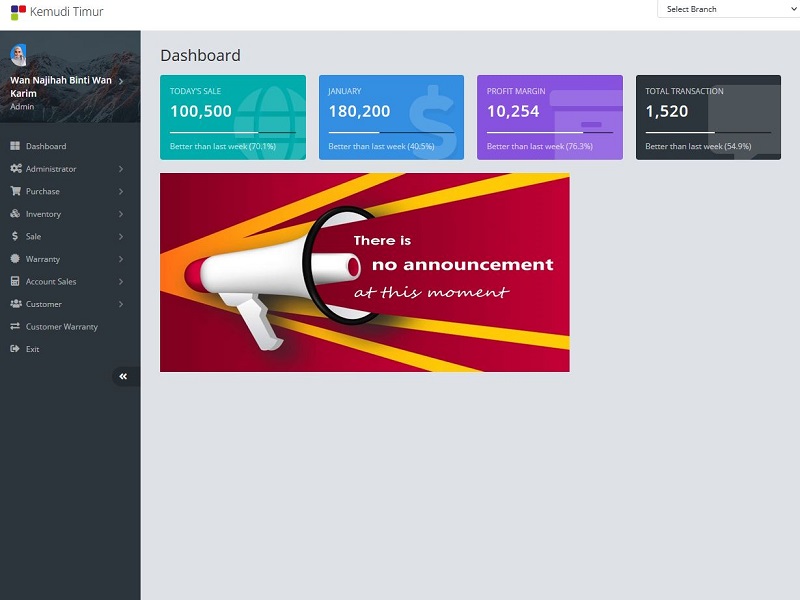The image size is (800, 600).
Task: Click the Profit Margin progress bar
Action: [549, 132]
